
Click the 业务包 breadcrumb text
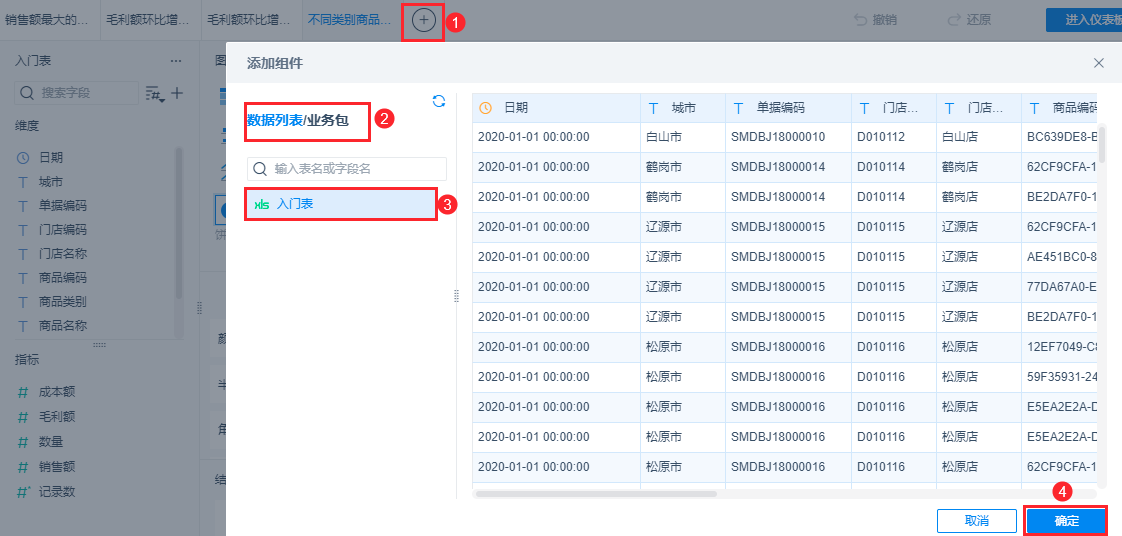coord(328,120)
